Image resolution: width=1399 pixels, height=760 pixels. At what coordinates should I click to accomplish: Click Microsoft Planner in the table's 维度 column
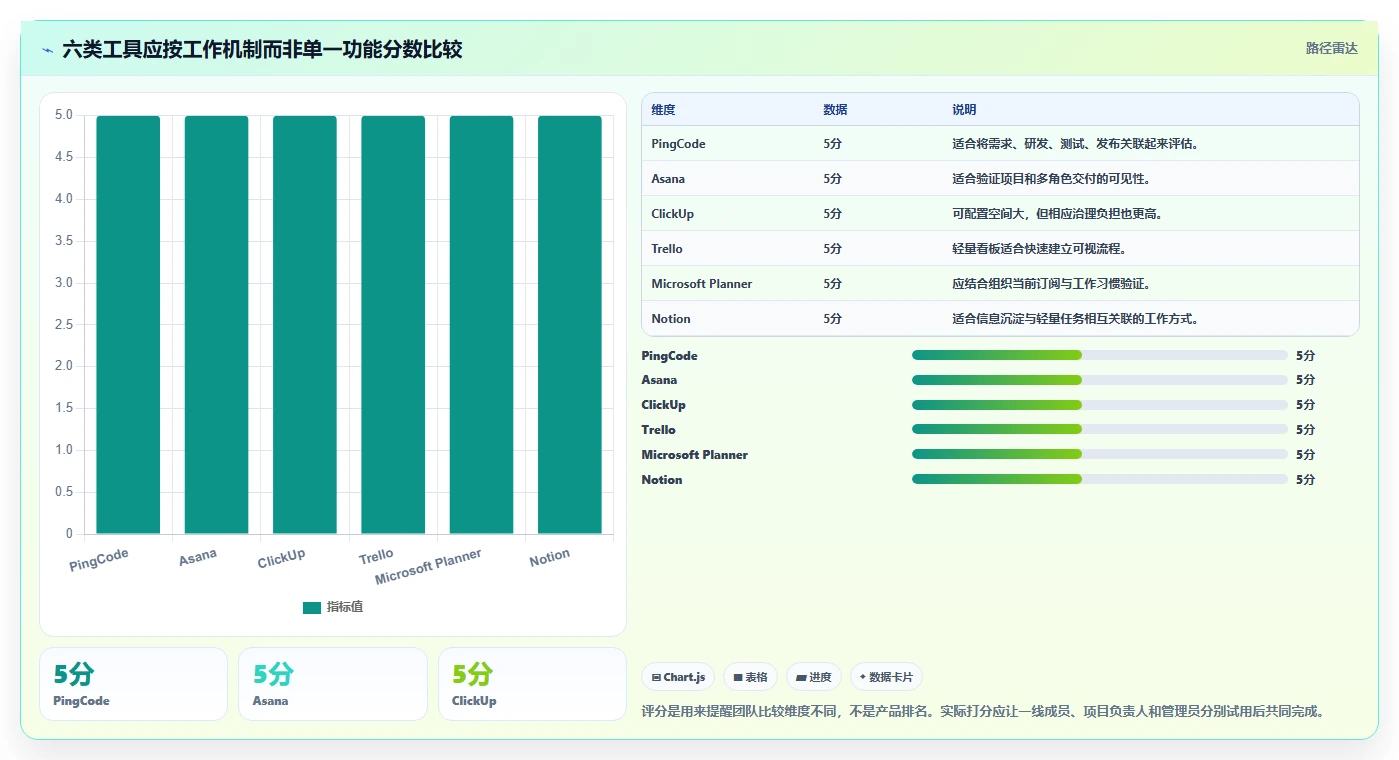click(701, 284)
